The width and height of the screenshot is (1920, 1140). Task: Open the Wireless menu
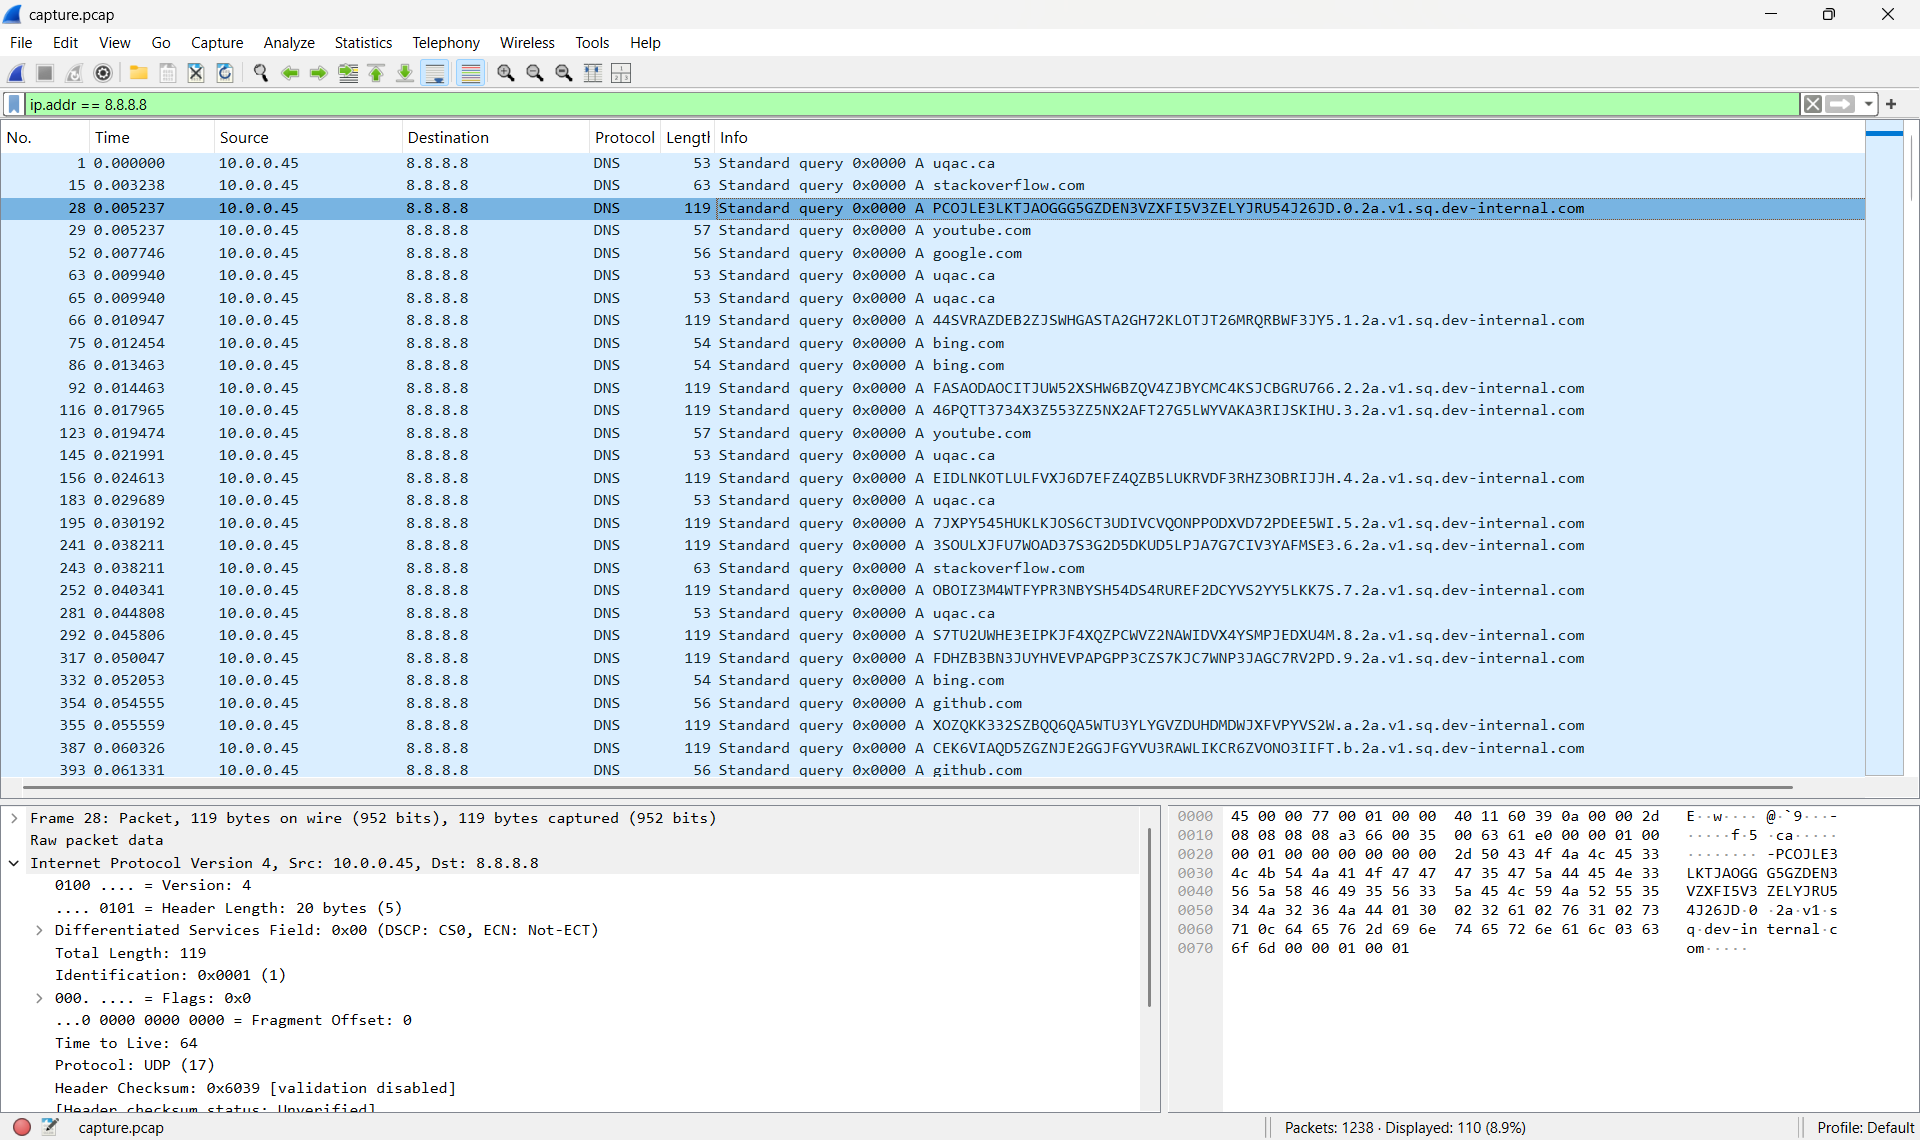pyautogui.click(x=527, y=42)
